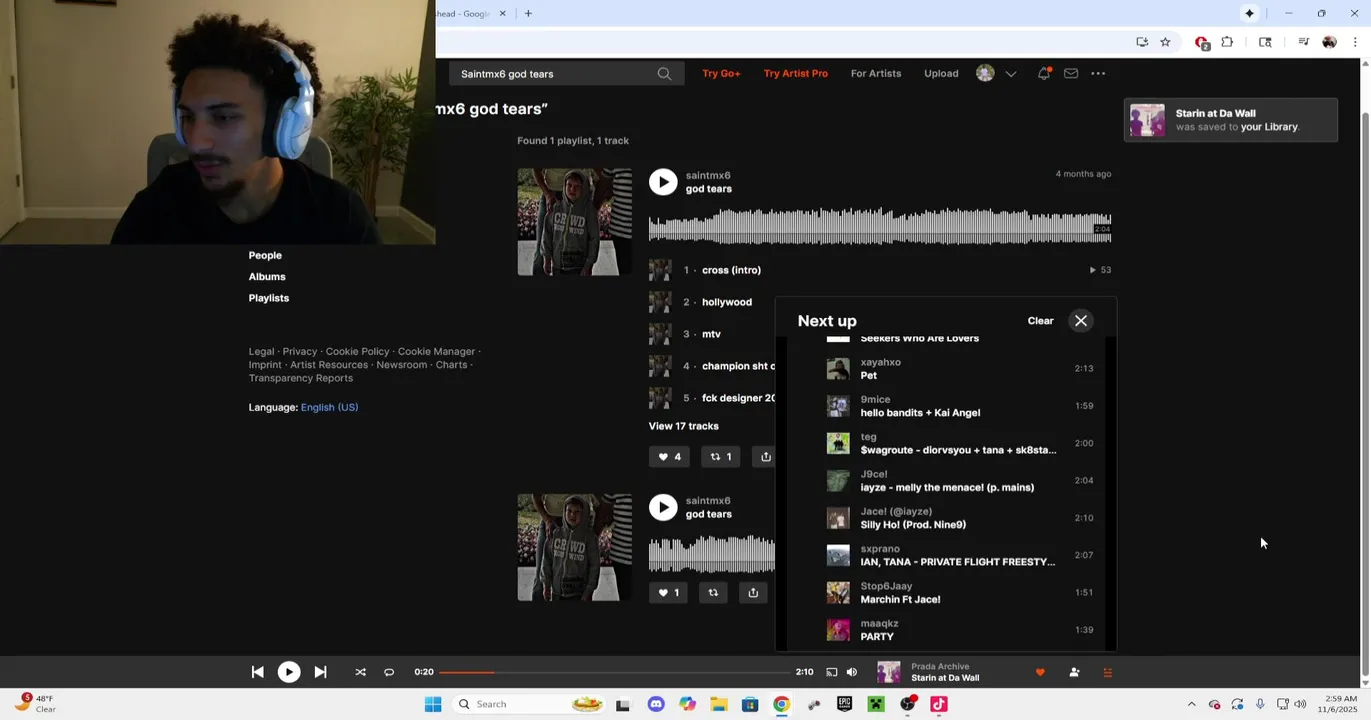Open the notifications bell
1371x720 pixels.
coord(1044,74)
